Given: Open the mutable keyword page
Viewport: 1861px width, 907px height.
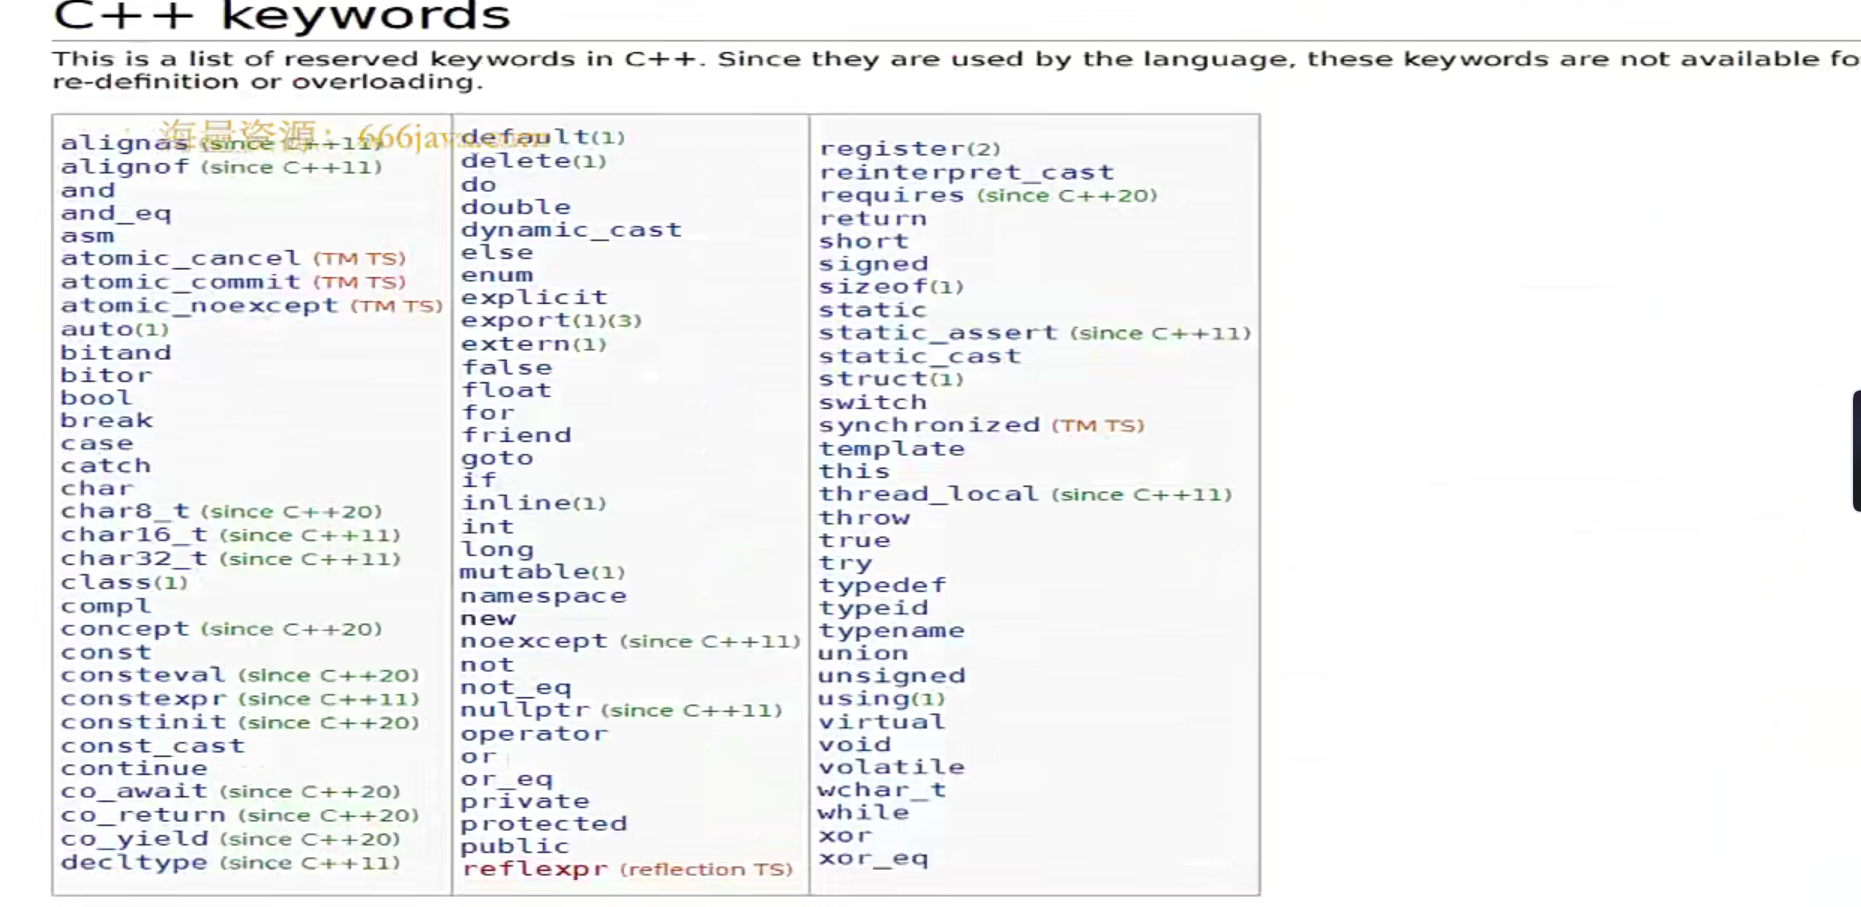Looking at the screenshot, I should pyautogui.click(x=525, y=572).
